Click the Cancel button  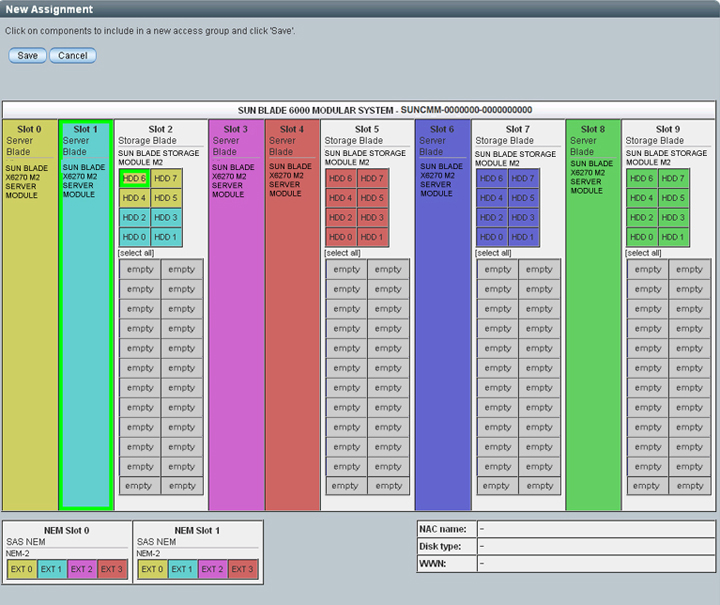click(73, 56)
